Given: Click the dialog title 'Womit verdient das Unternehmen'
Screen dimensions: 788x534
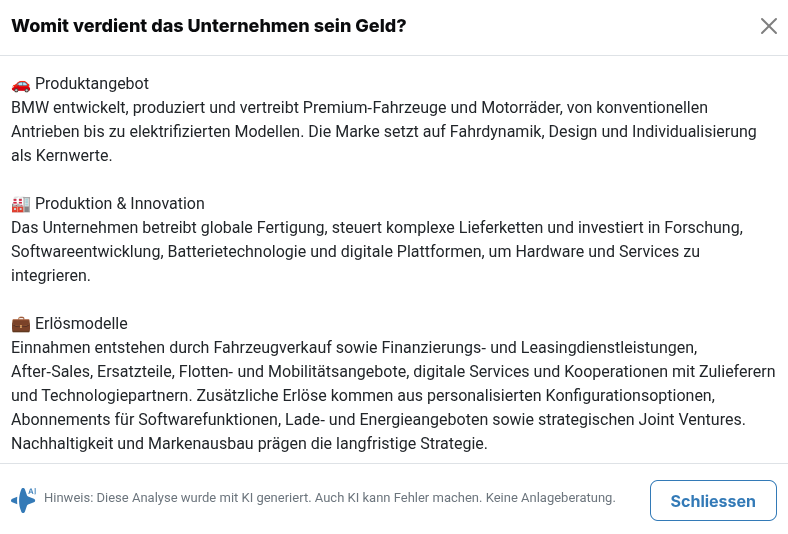Looking at the screenshot, I should (208, 26).
